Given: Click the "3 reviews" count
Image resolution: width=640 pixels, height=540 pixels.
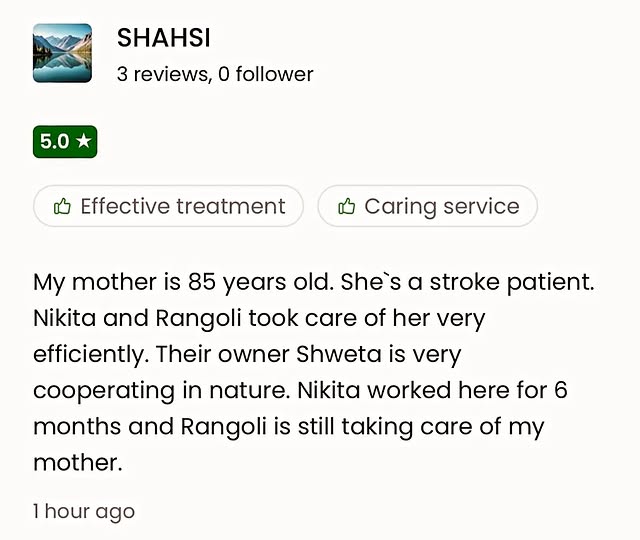Looking at the screenshot, I should tap(162, 74).
